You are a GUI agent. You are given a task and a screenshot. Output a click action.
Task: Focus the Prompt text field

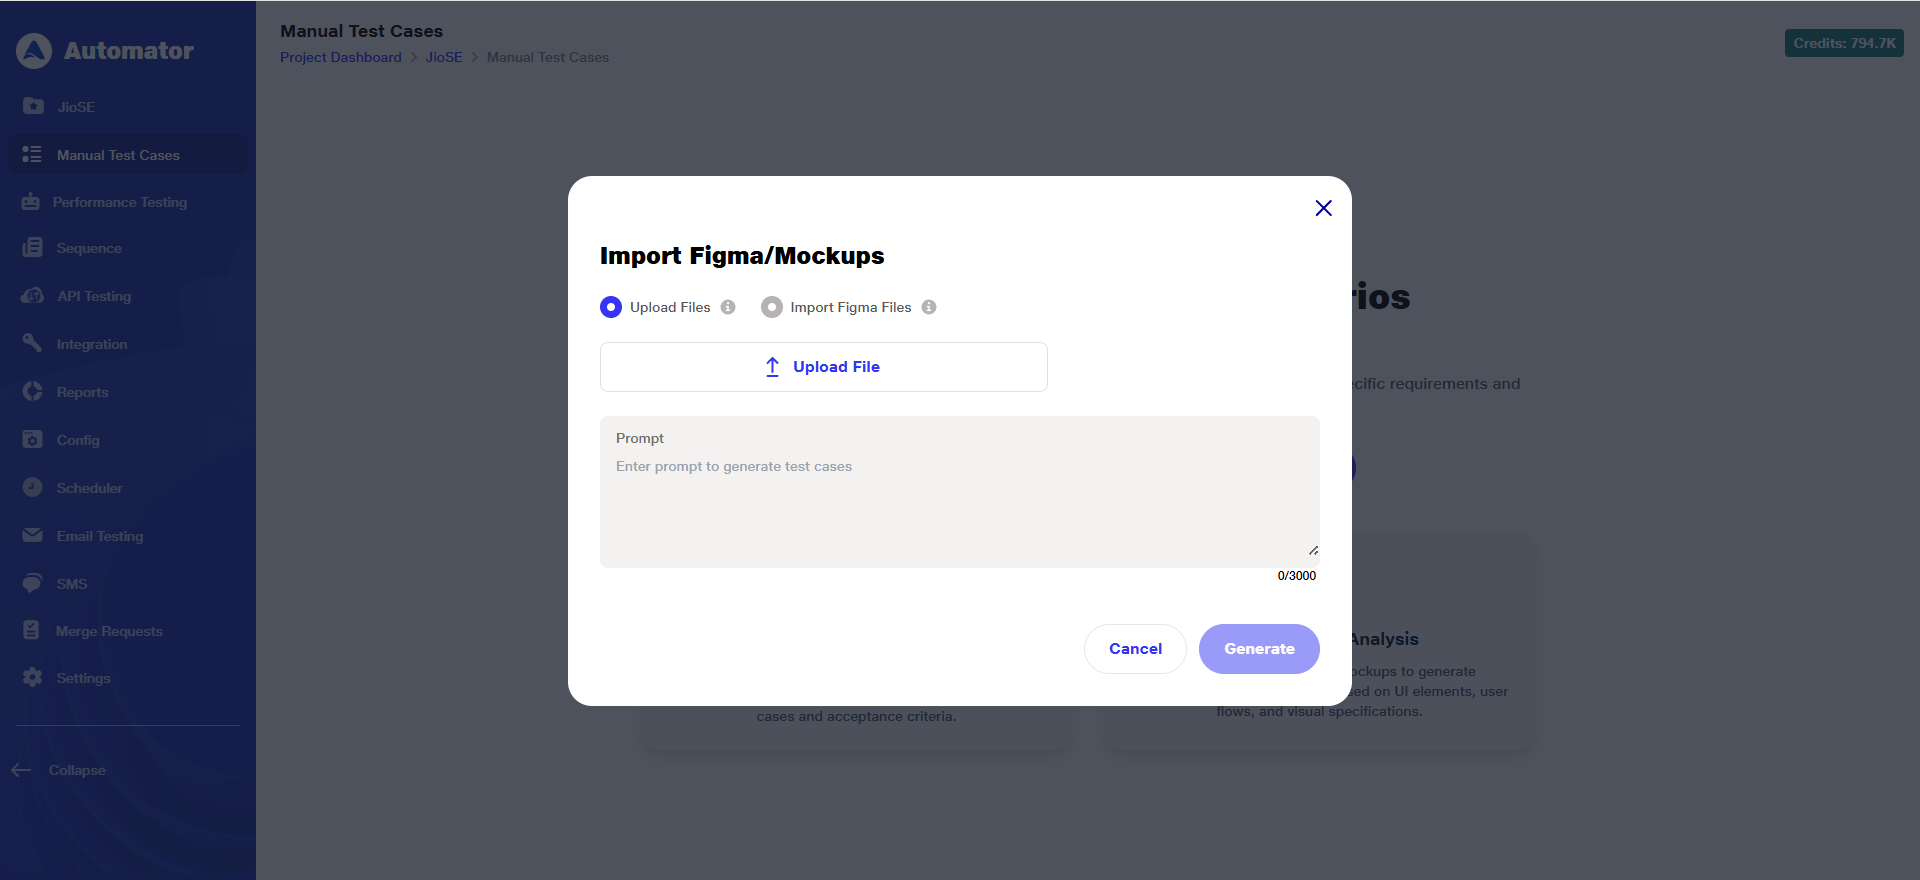click(x=958, y=505)
